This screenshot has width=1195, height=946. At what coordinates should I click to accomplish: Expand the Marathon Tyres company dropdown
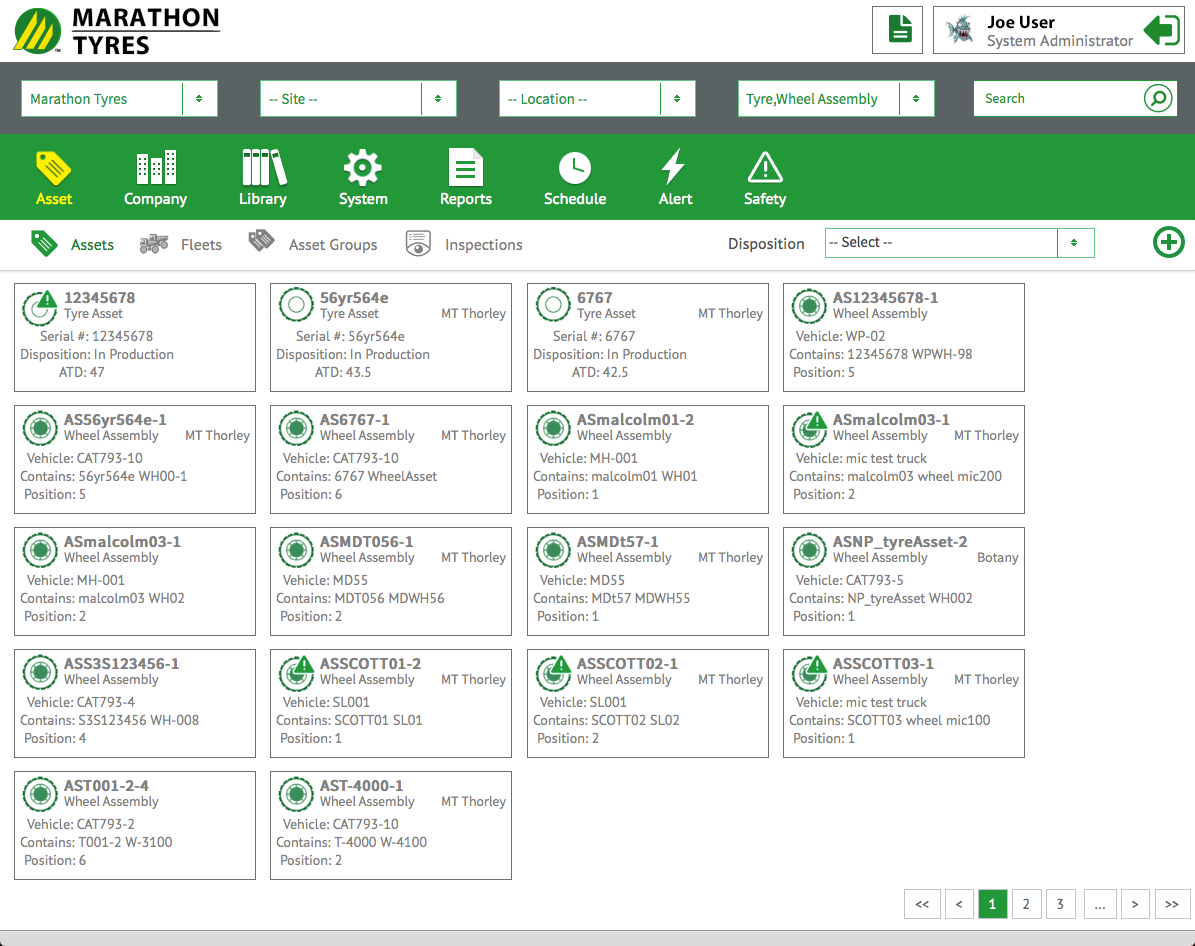pyautogui.click(x=119, y=99)
